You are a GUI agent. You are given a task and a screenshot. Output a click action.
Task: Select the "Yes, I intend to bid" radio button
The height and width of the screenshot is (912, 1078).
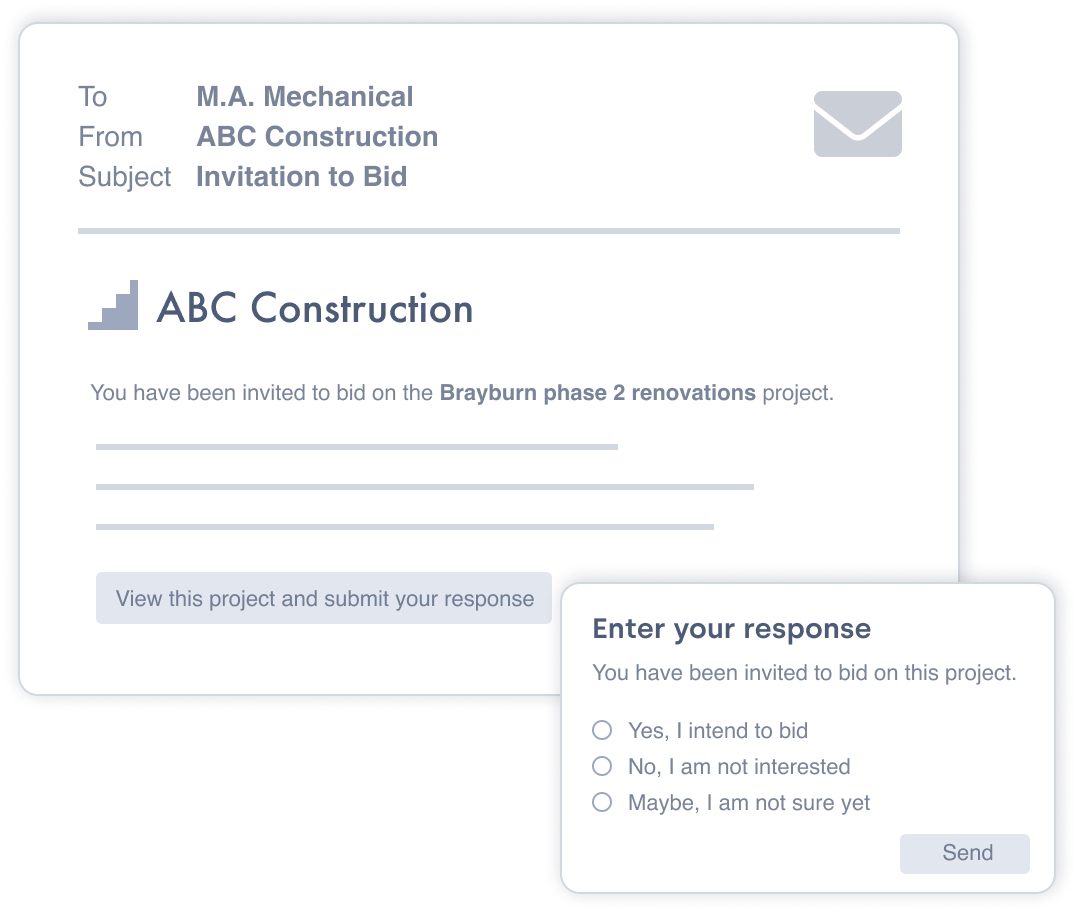pyautogui.click(x=602, y=730)
